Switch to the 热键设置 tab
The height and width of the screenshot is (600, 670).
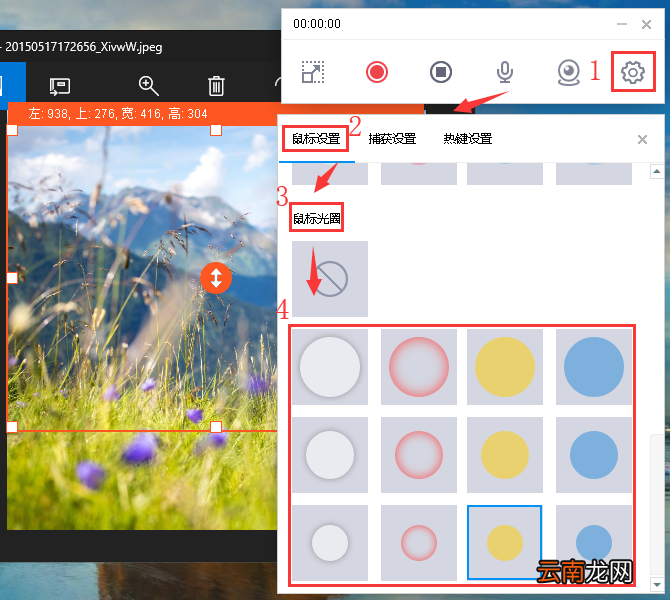pos(467,138)
